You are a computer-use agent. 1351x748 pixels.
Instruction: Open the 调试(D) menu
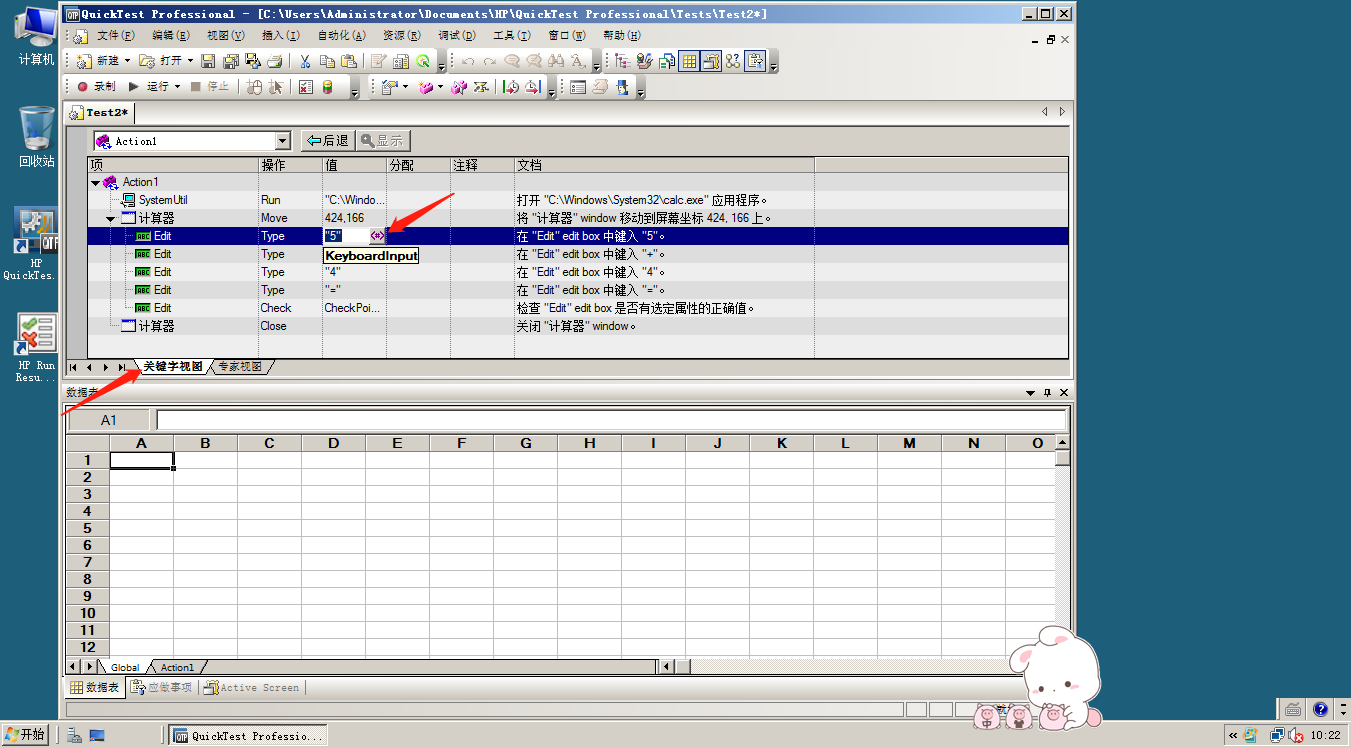[456, 35]
